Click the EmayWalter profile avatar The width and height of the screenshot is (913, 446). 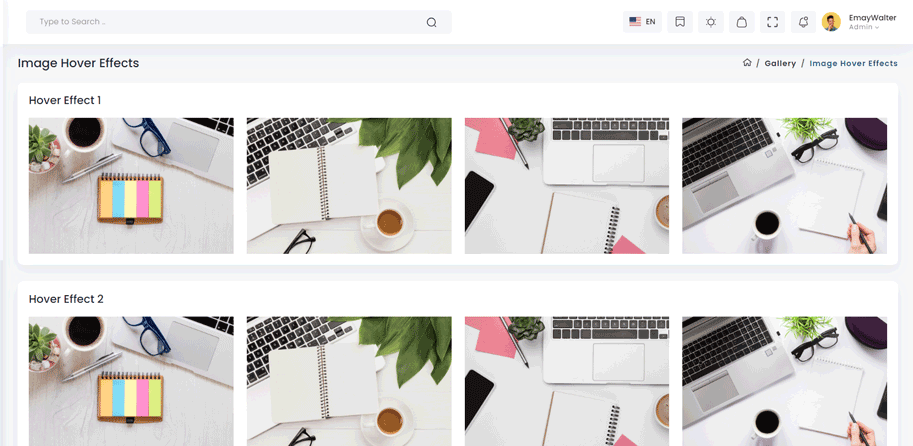831,22
